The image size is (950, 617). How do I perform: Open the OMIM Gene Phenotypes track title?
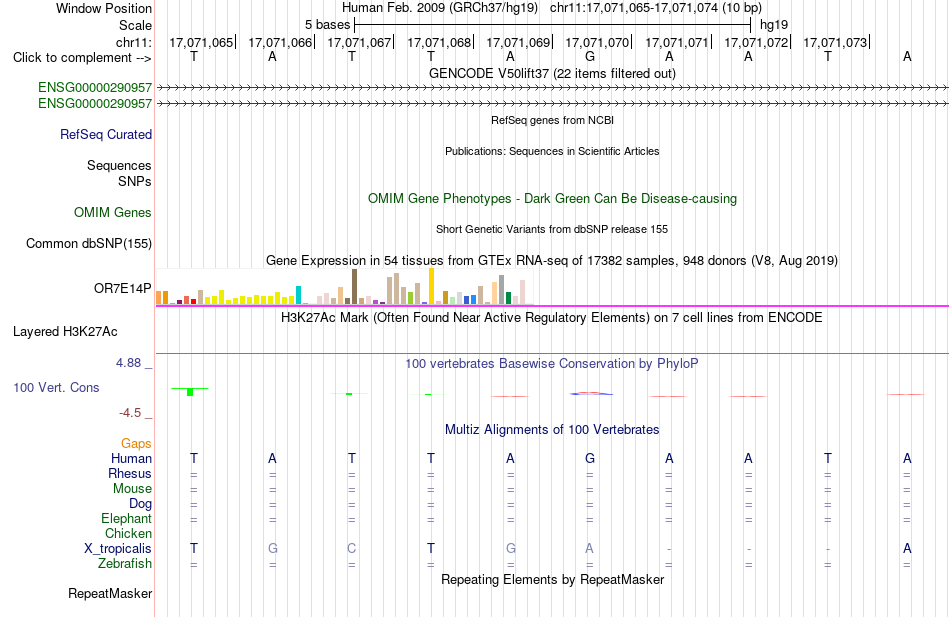[x=552, y=199]
